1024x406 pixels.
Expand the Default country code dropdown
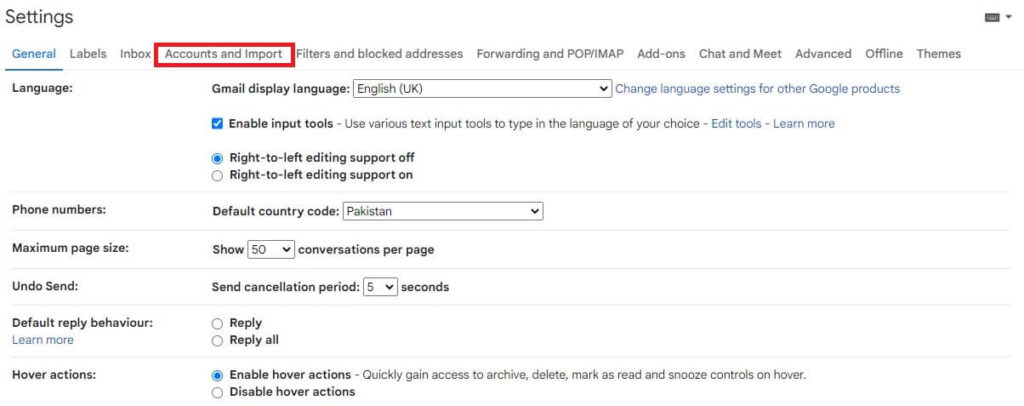(x=442, y=212)
